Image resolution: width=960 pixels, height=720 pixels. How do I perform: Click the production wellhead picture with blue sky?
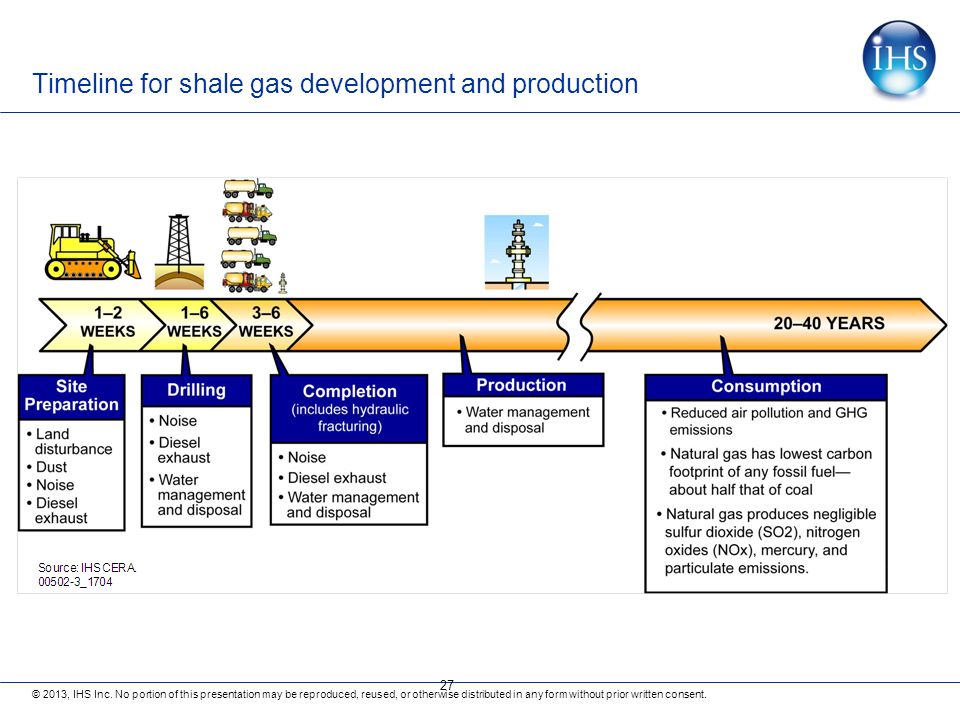click(516, 252)
